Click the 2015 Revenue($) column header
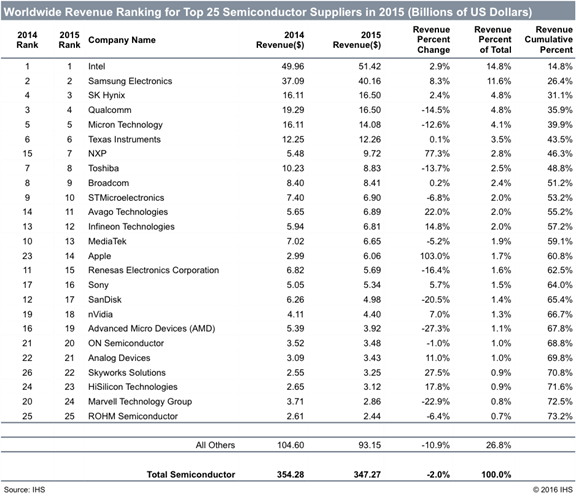Image resolution: width=576 pixels, height=496 pixels. [x=357, y=40]
